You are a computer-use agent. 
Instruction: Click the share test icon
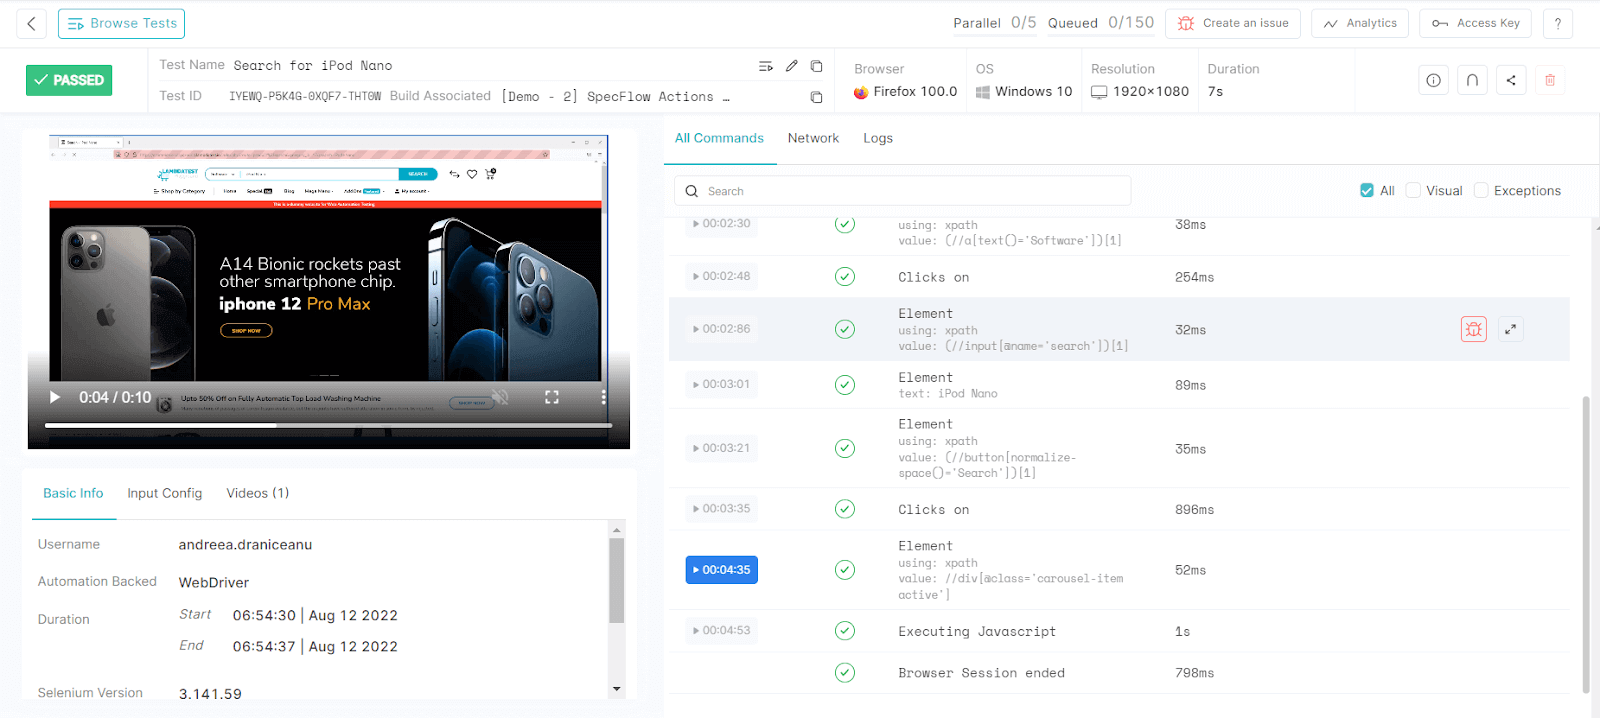coord(1511,80)
